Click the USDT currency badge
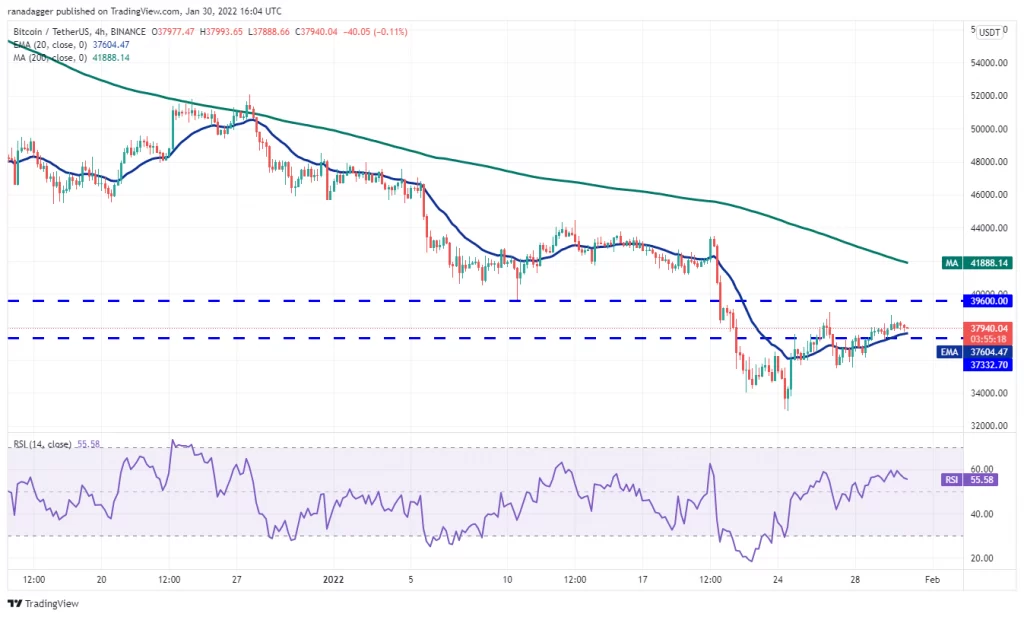Screen dimensions: 1024x617 pos(990,32)
